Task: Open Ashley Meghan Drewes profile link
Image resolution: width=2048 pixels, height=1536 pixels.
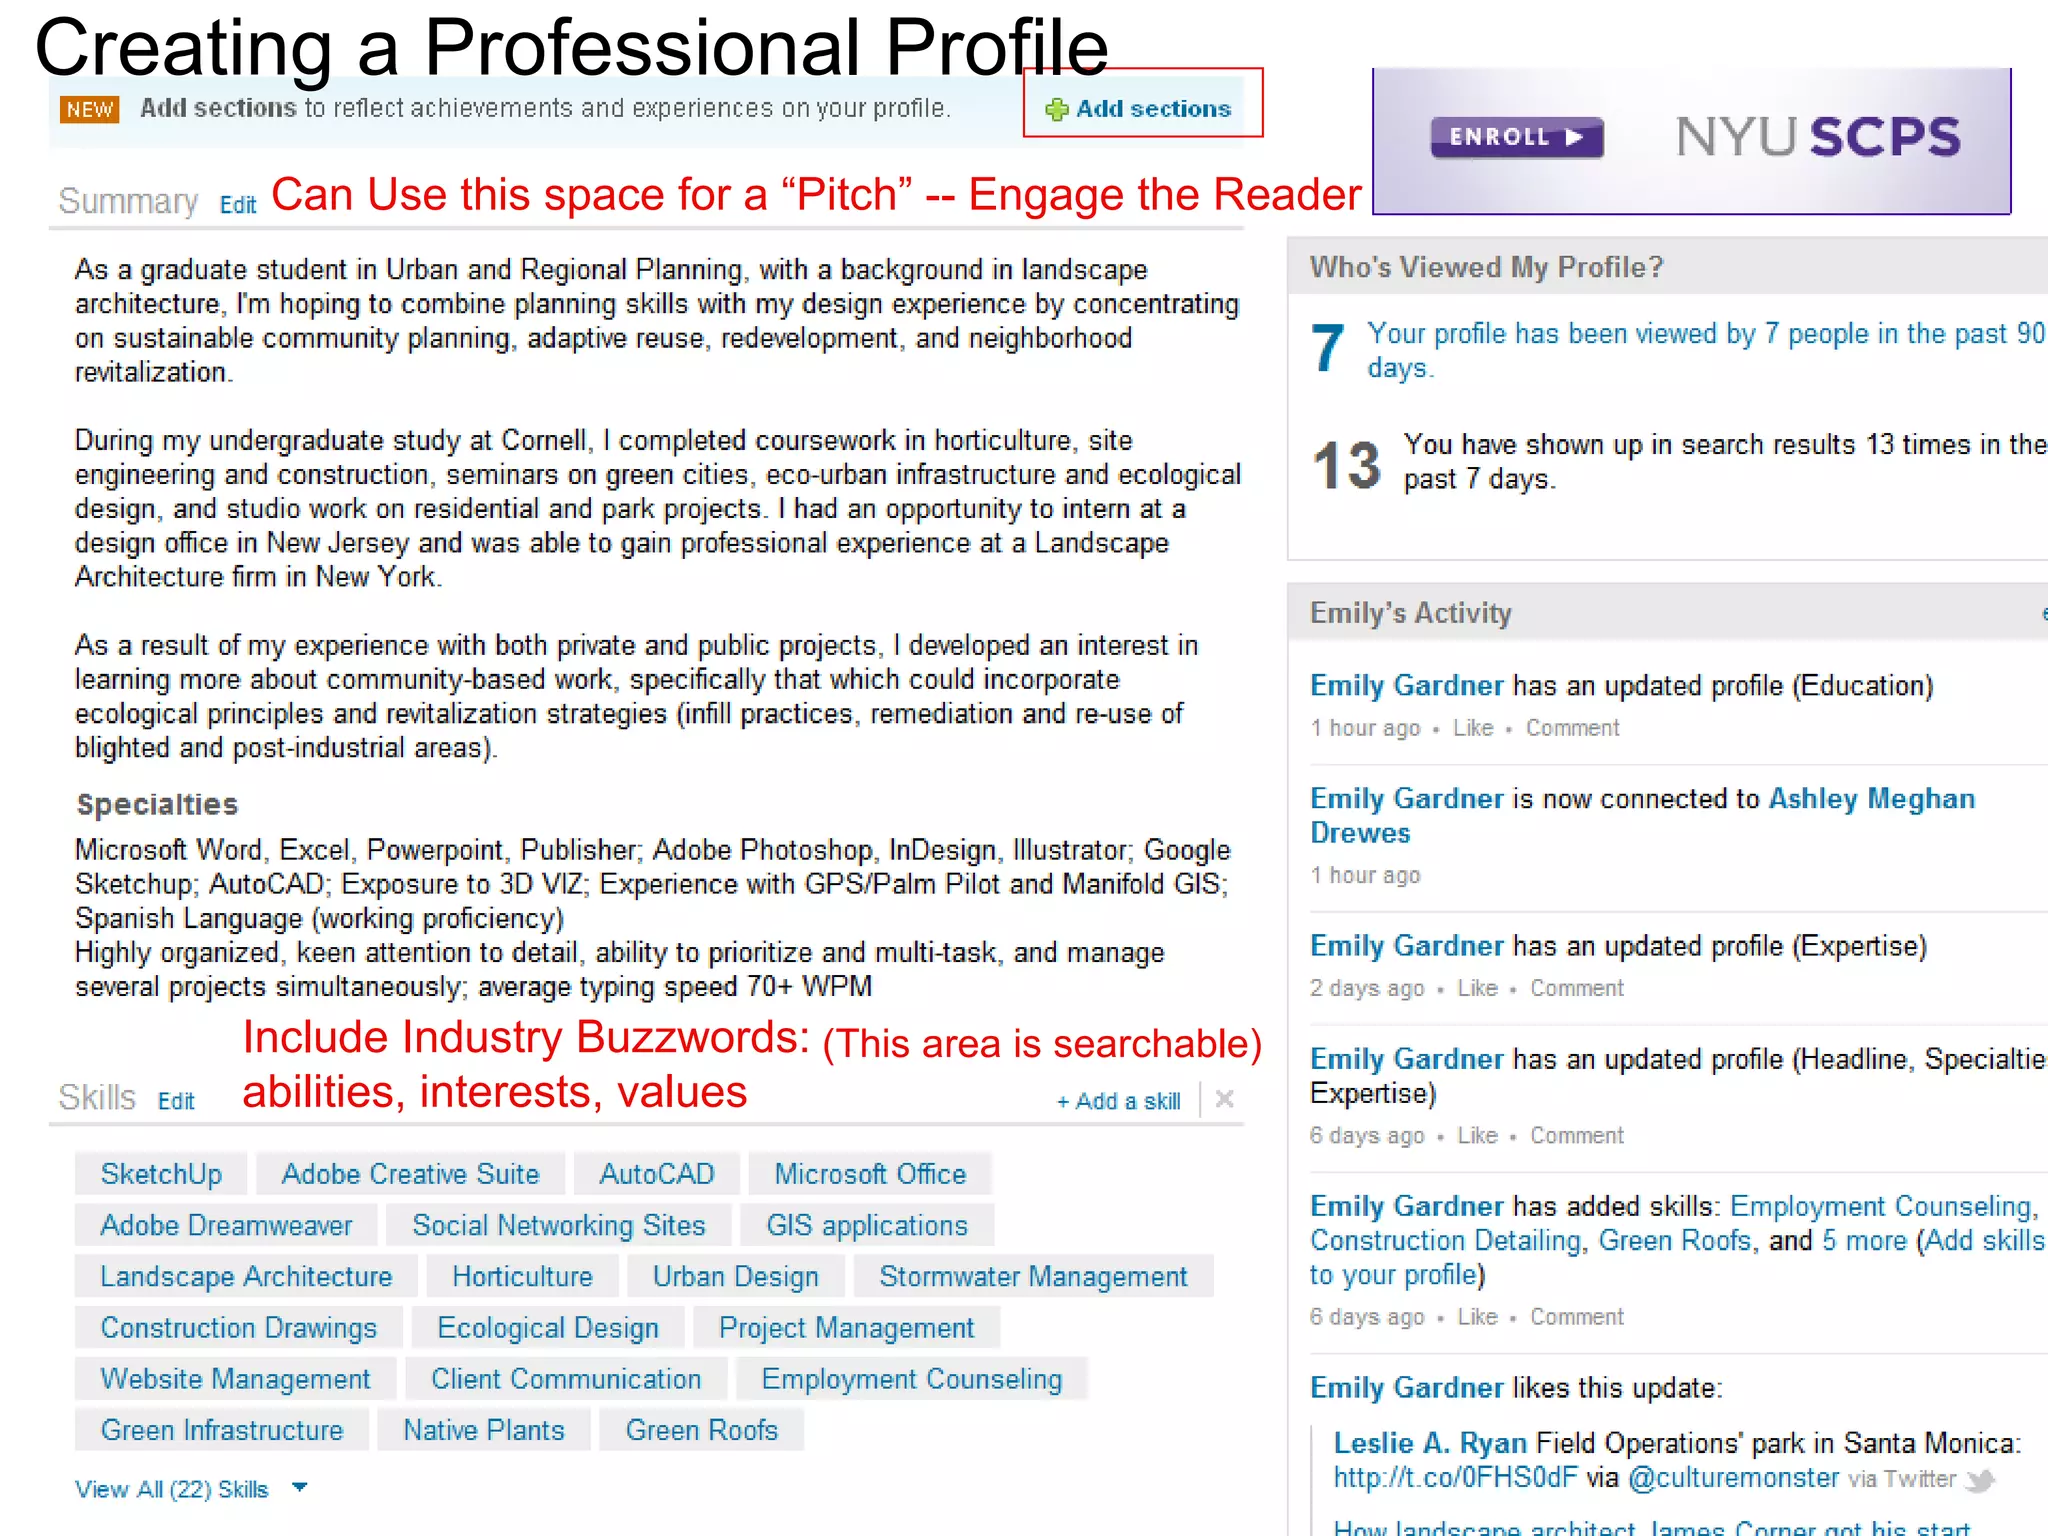Action: 1871,799
